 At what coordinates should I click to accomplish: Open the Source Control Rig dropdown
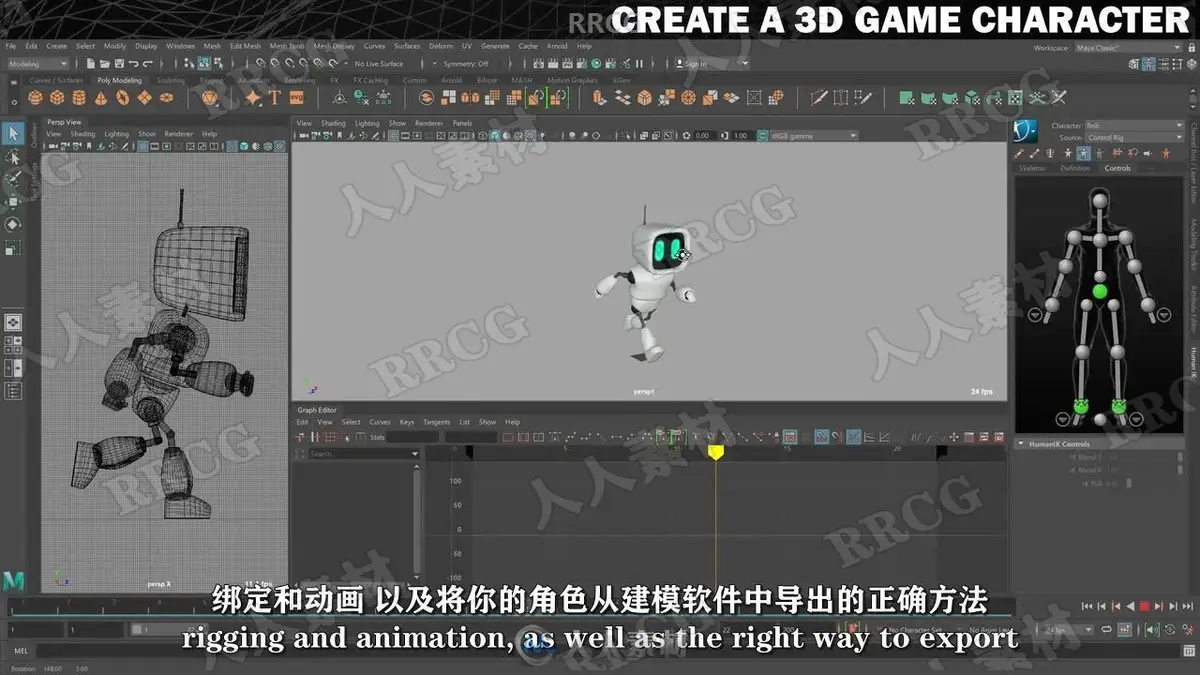[x=1135, y=137]
